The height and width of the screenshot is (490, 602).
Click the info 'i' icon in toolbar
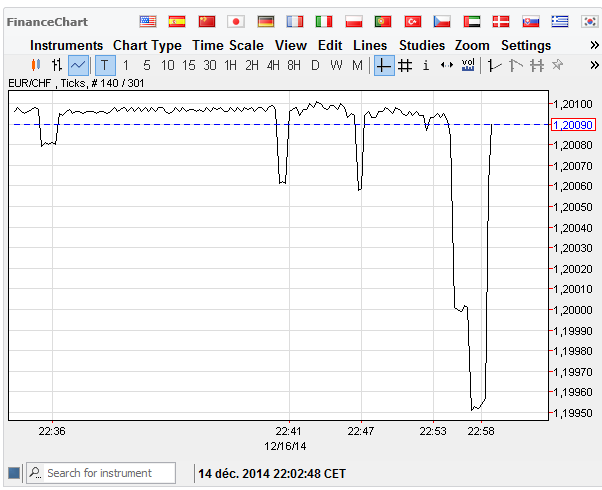pos(426,65)
